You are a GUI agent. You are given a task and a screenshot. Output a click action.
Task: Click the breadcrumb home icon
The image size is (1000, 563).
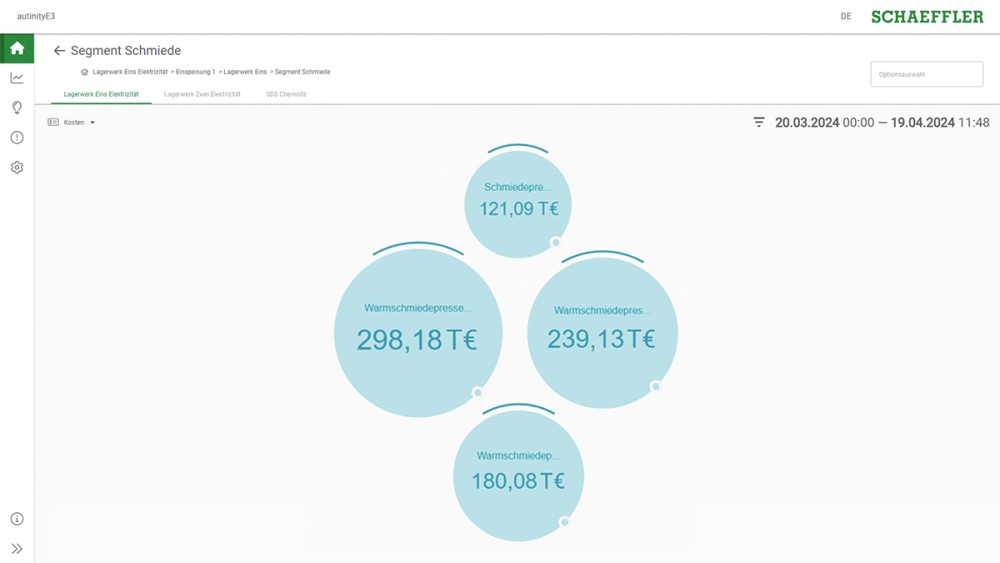coord(84,72)
